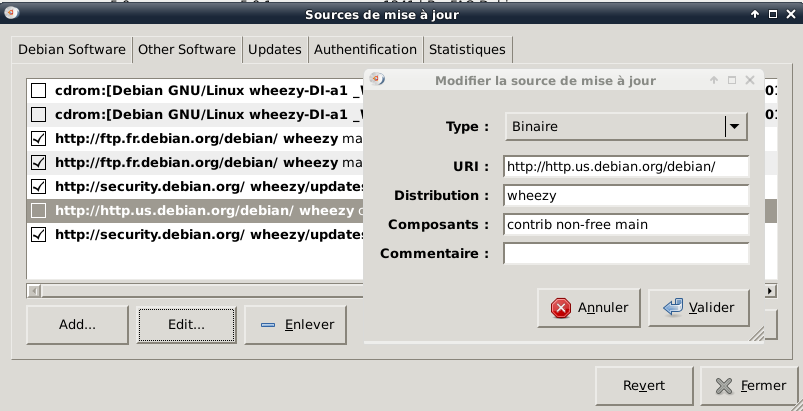This screenshot has width=803, height=411.
Task: Click the application icon in main title bar
Action: tap(12, 13)
